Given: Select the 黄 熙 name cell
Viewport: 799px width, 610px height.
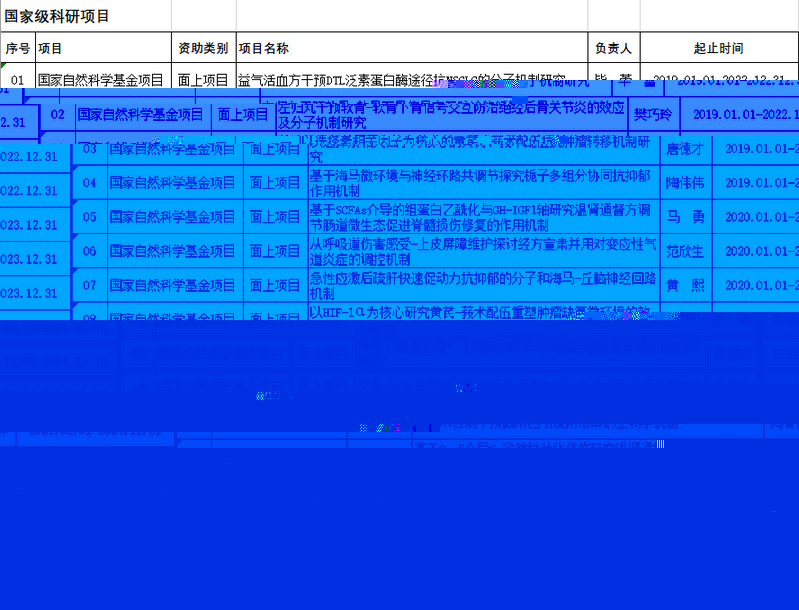Looking at the screenshot, I should (x=685, y=285).
